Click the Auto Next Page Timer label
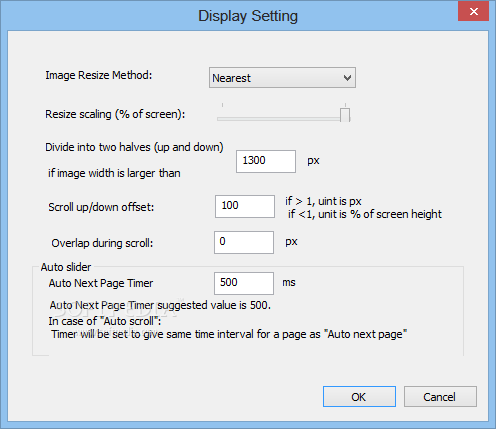 101,283
